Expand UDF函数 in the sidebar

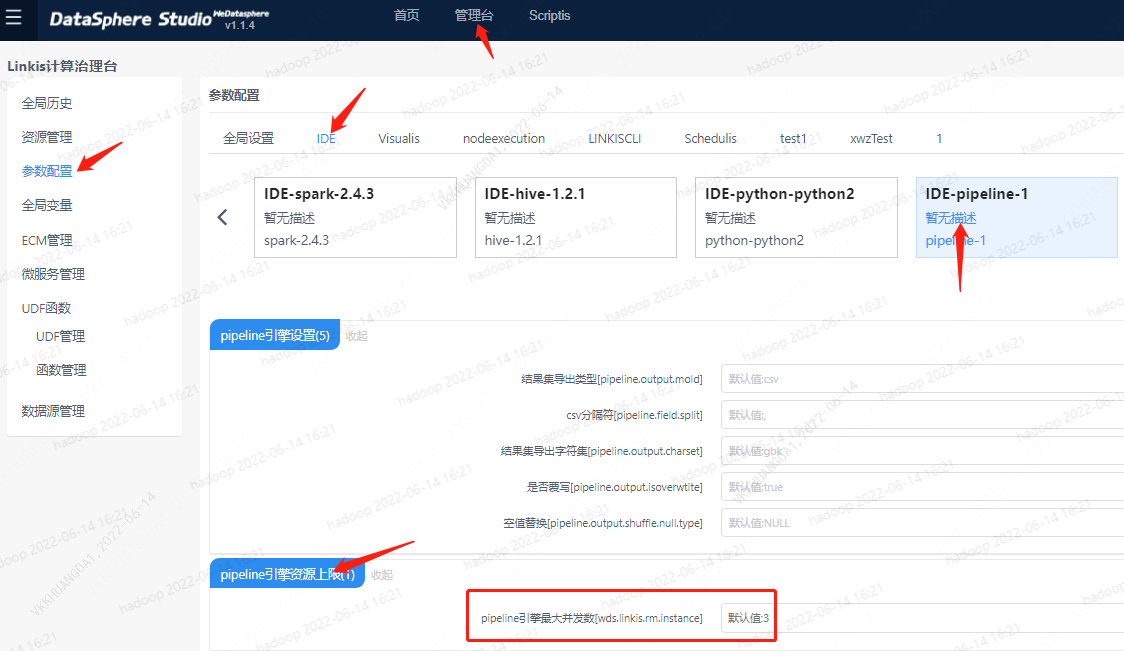coord(46,308)
